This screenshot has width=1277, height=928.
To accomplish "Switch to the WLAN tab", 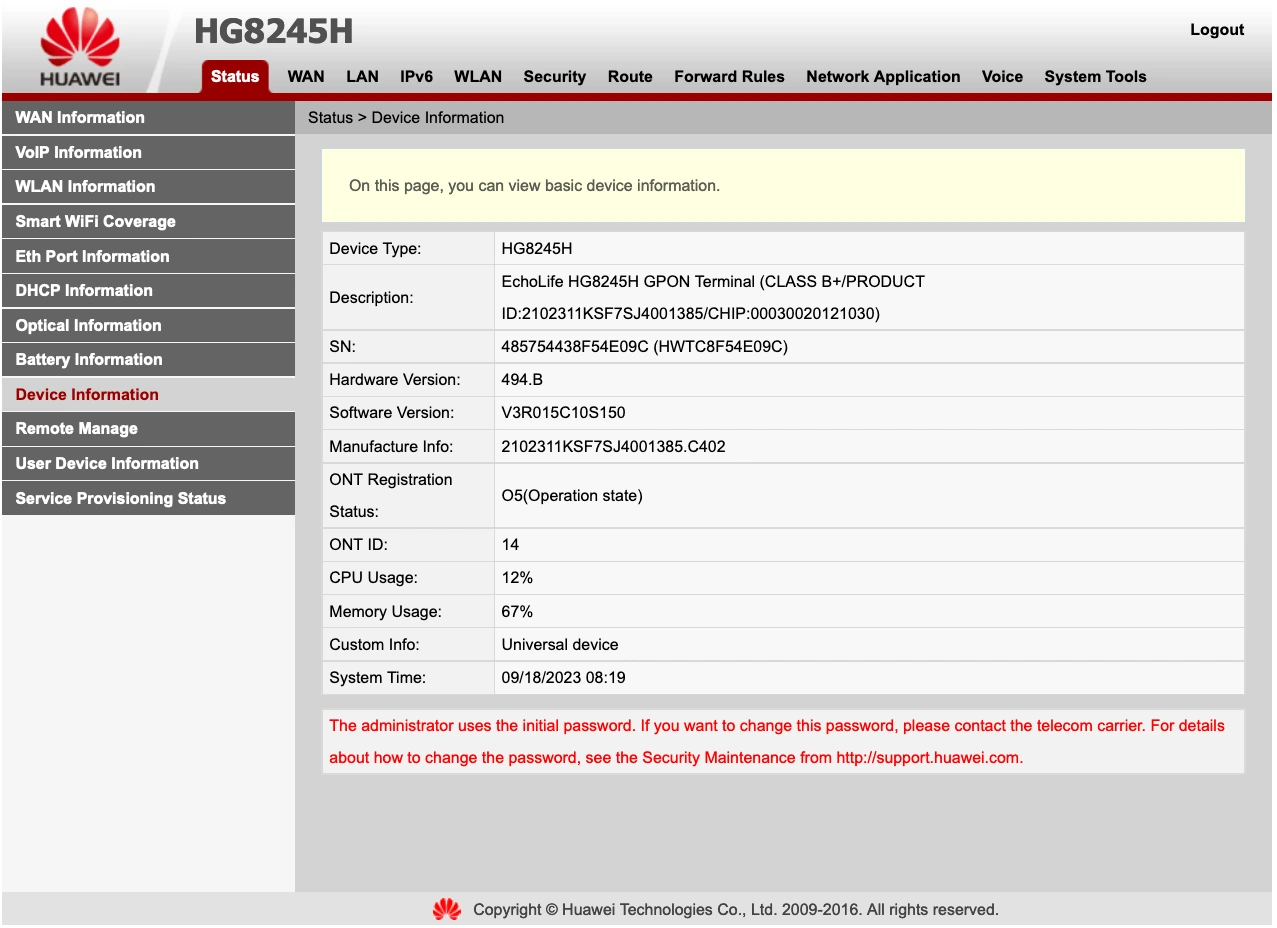I will (x=478, y=77).
